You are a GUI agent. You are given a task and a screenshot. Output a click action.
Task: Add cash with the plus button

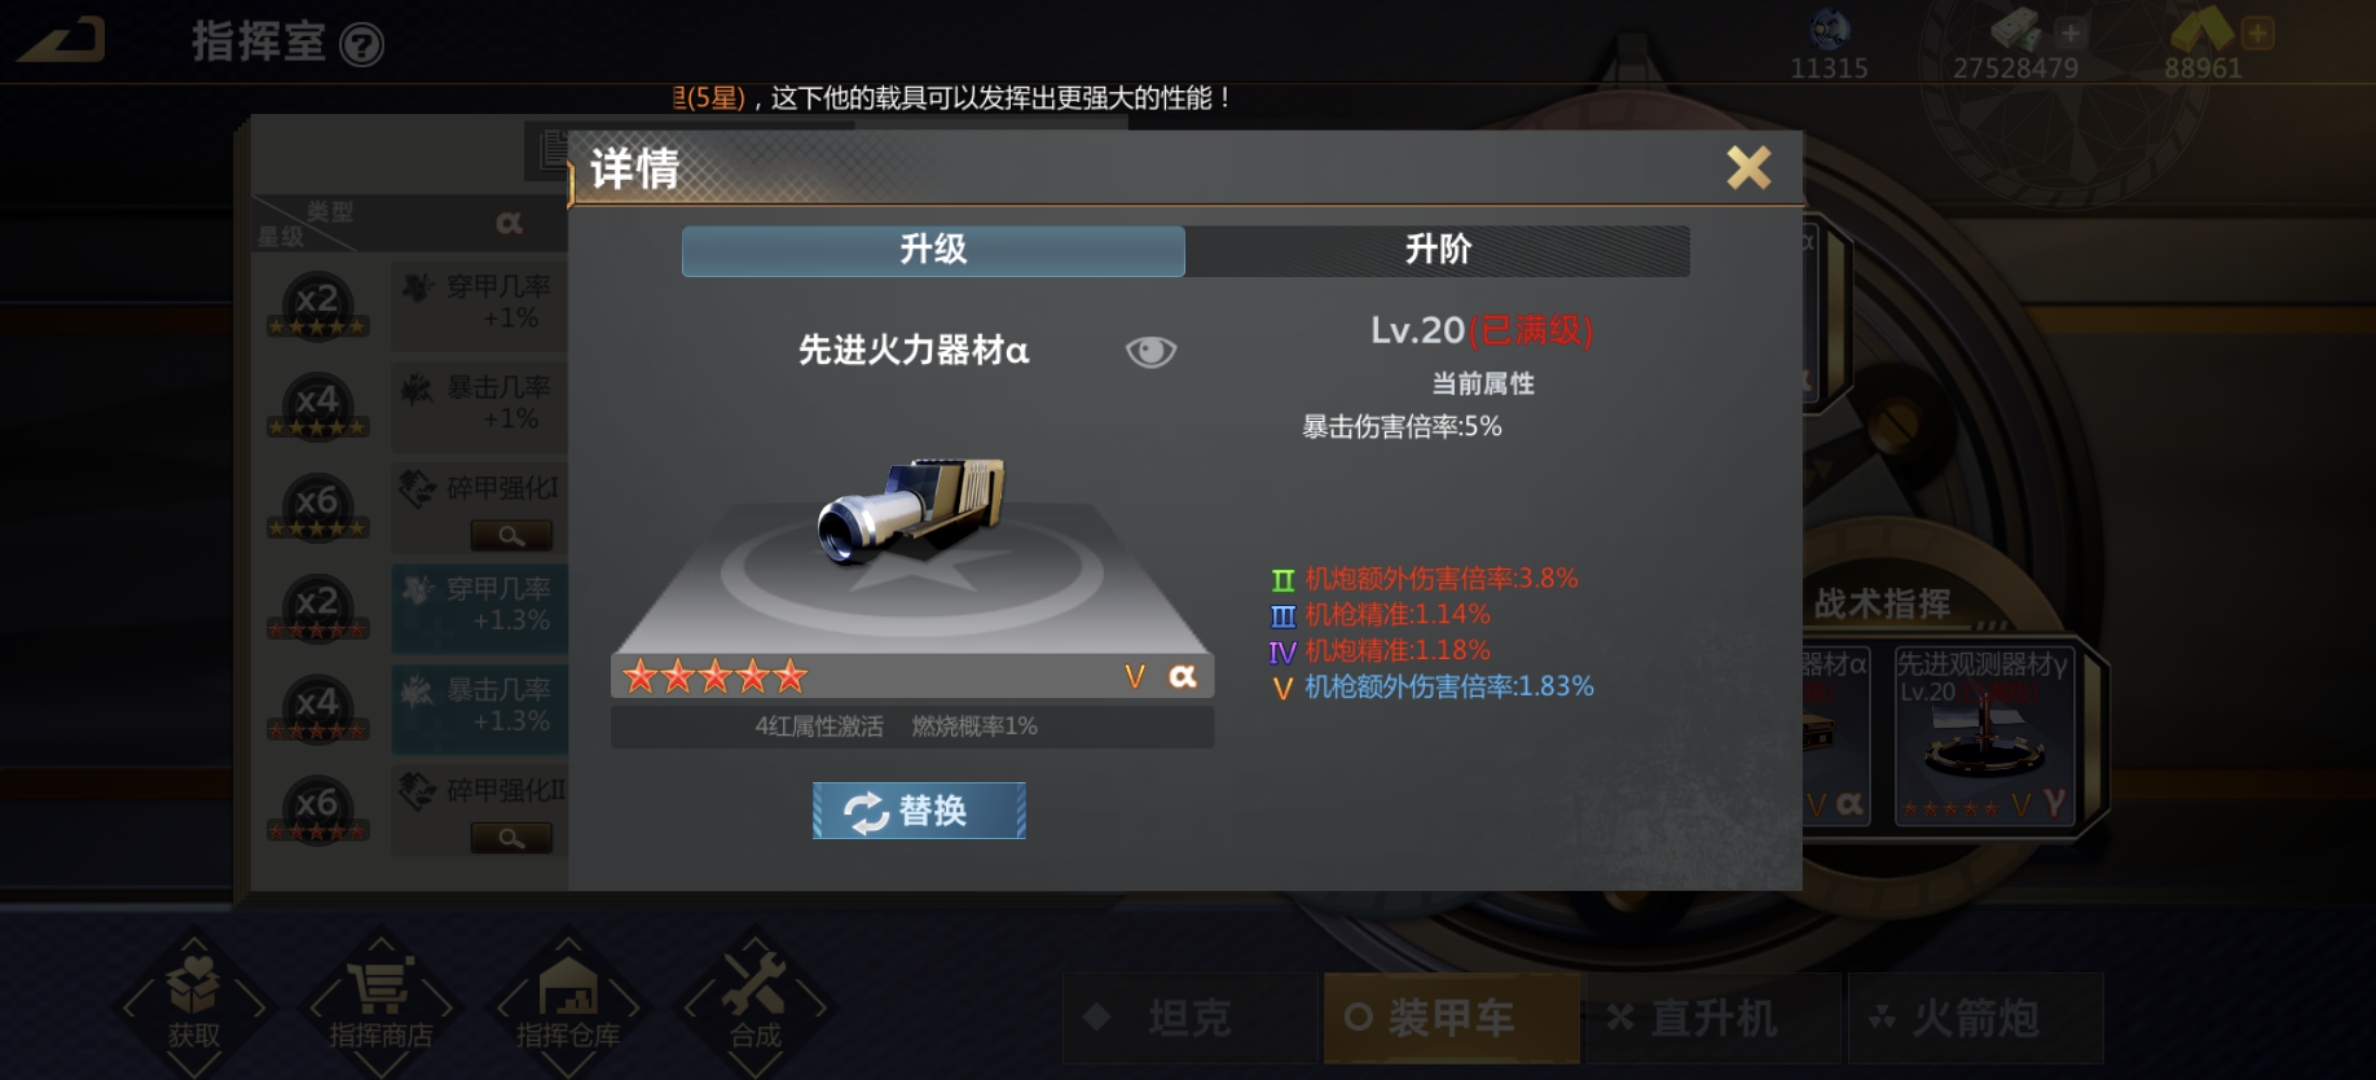pos(2070,34)
